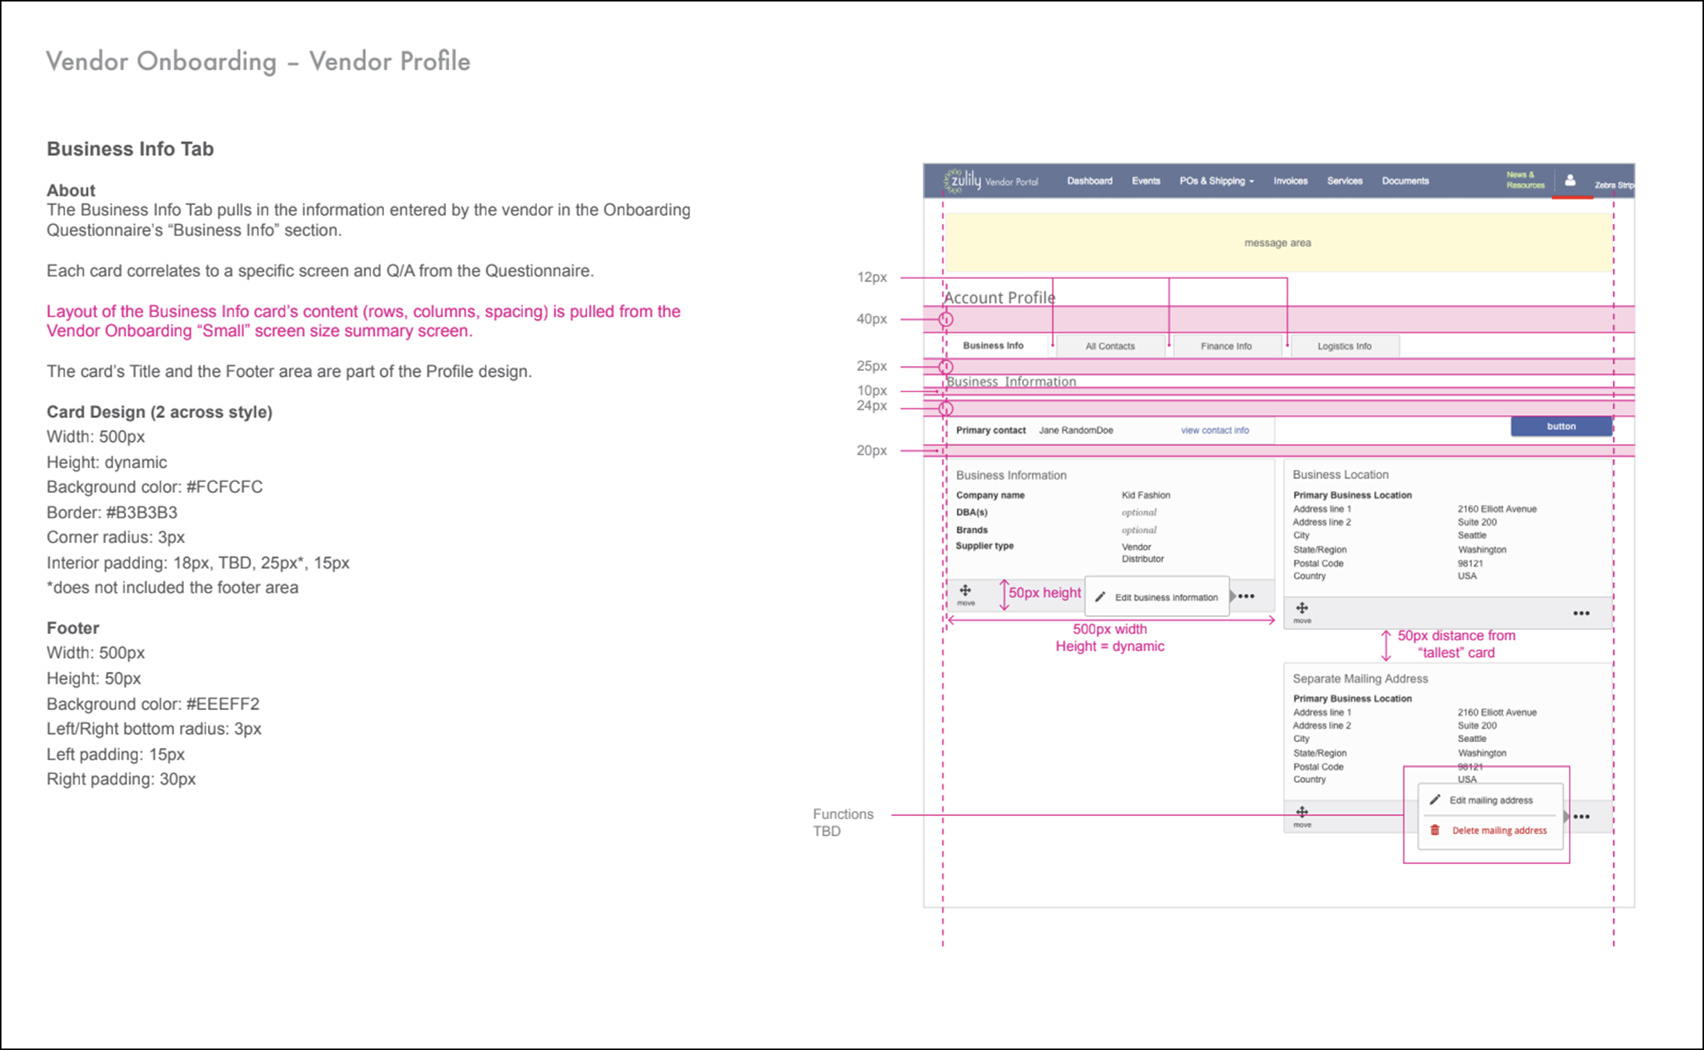Click Dashboard in the navigation bar
1704x1050 pixels.
tap(1089, 181)
